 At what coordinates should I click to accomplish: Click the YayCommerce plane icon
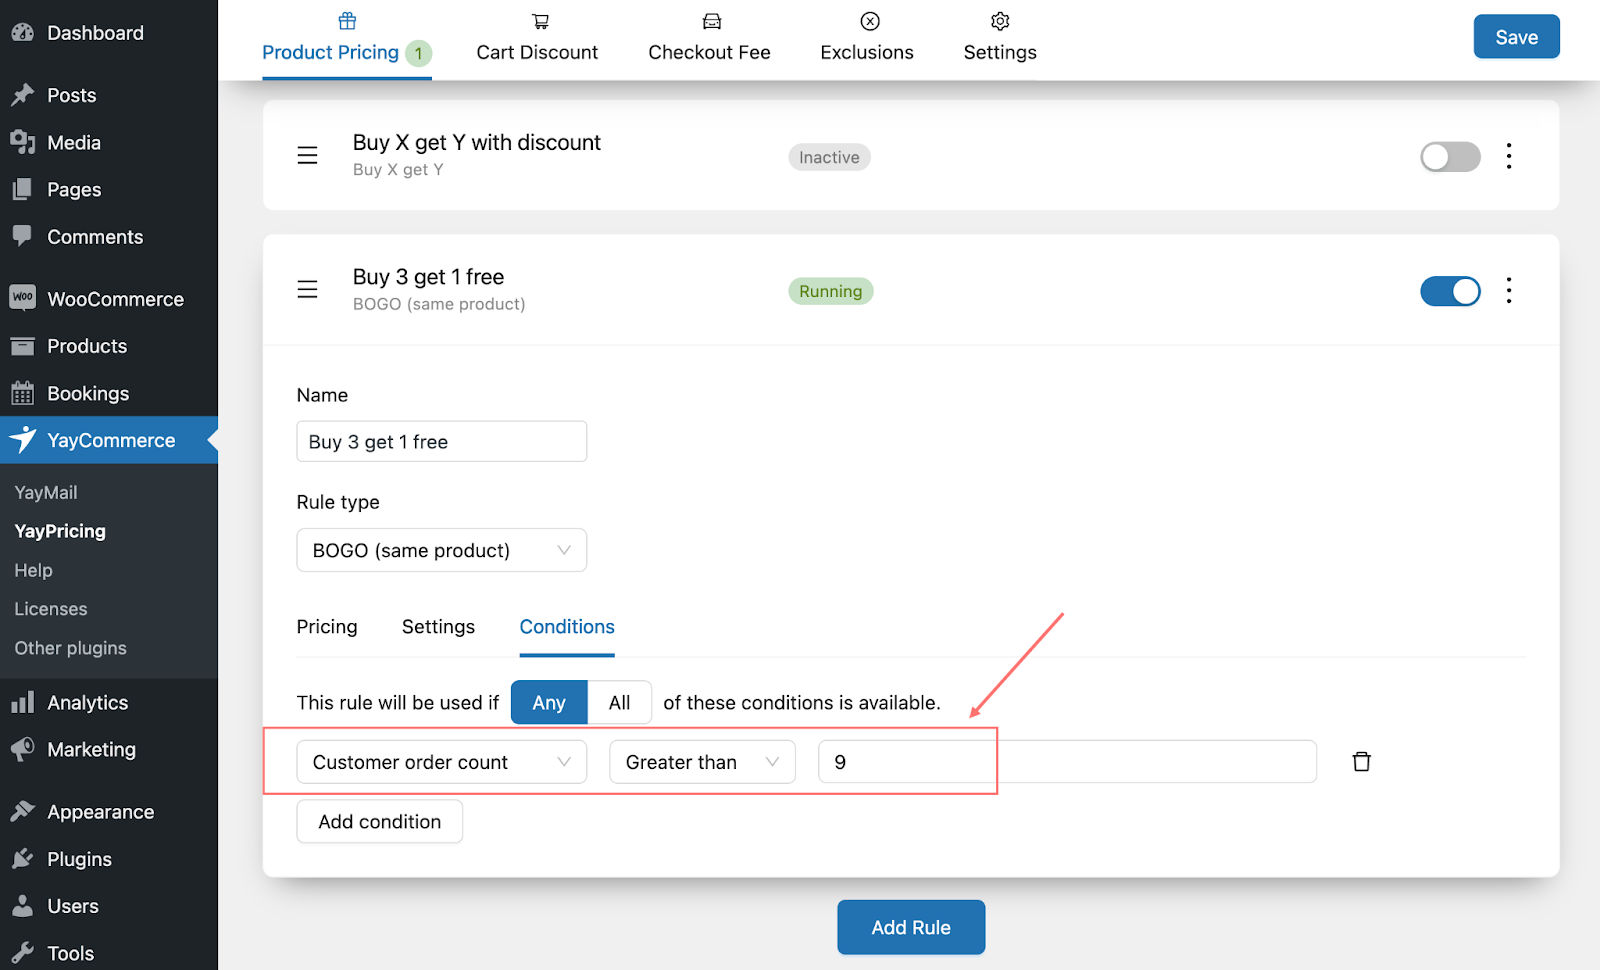(x=22, y=440)
